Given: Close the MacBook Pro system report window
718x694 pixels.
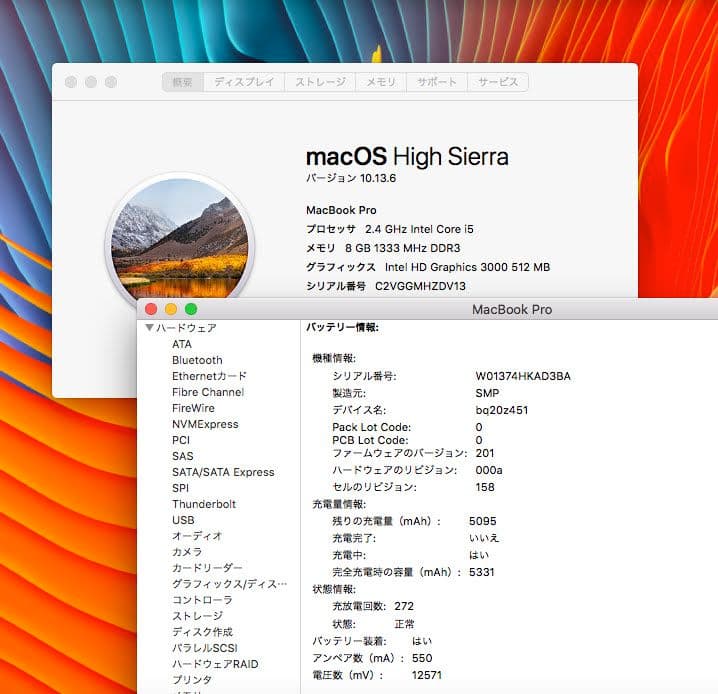Looking at the screenshot, I should [x=151, y=309].
